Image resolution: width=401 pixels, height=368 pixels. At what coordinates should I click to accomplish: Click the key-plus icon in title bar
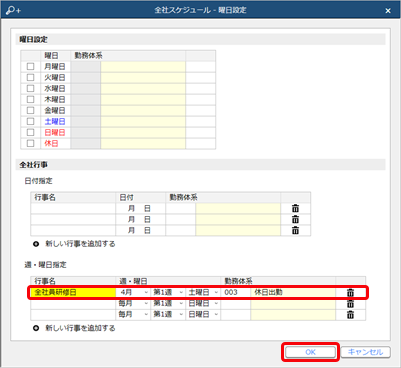pos(13,10)
